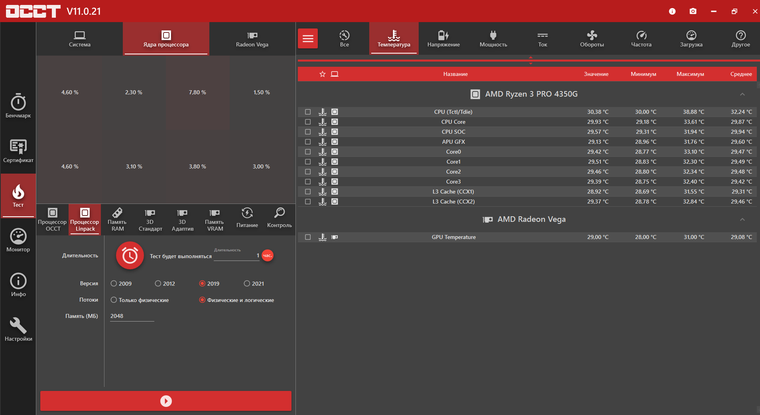Show Частота sensors category
This screenshot has width=760, height=415.
pyautogui.click(x=641, y=39)
